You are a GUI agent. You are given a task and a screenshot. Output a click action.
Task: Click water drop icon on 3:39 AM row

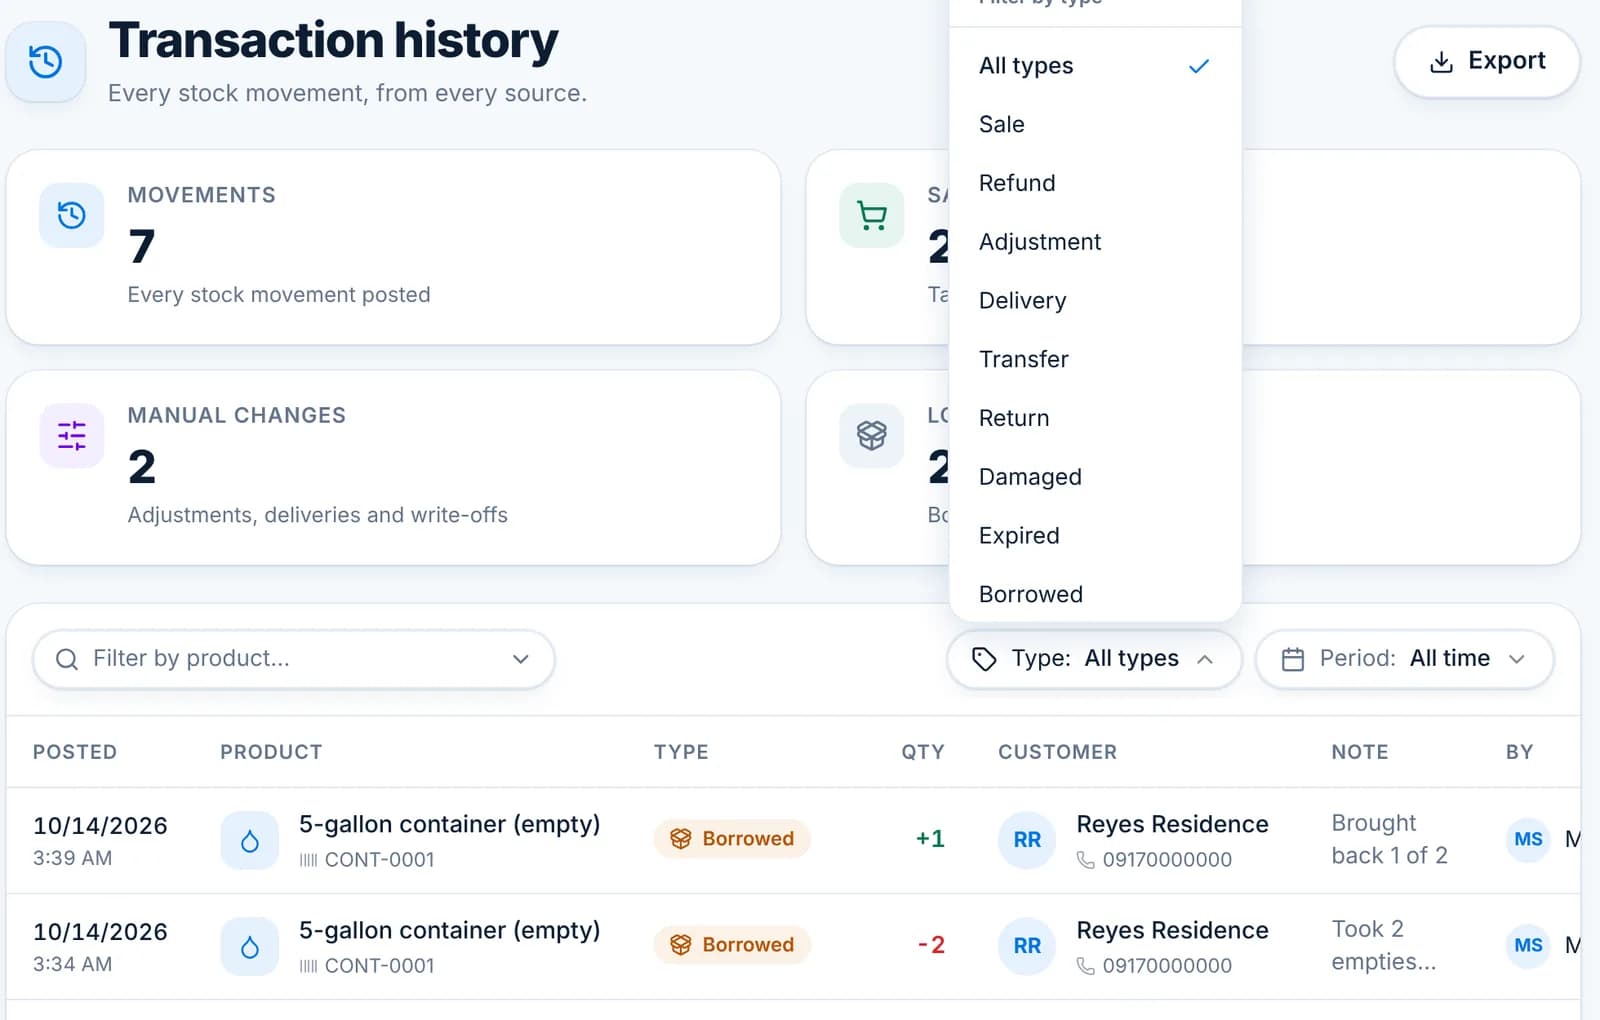(250, 841)
